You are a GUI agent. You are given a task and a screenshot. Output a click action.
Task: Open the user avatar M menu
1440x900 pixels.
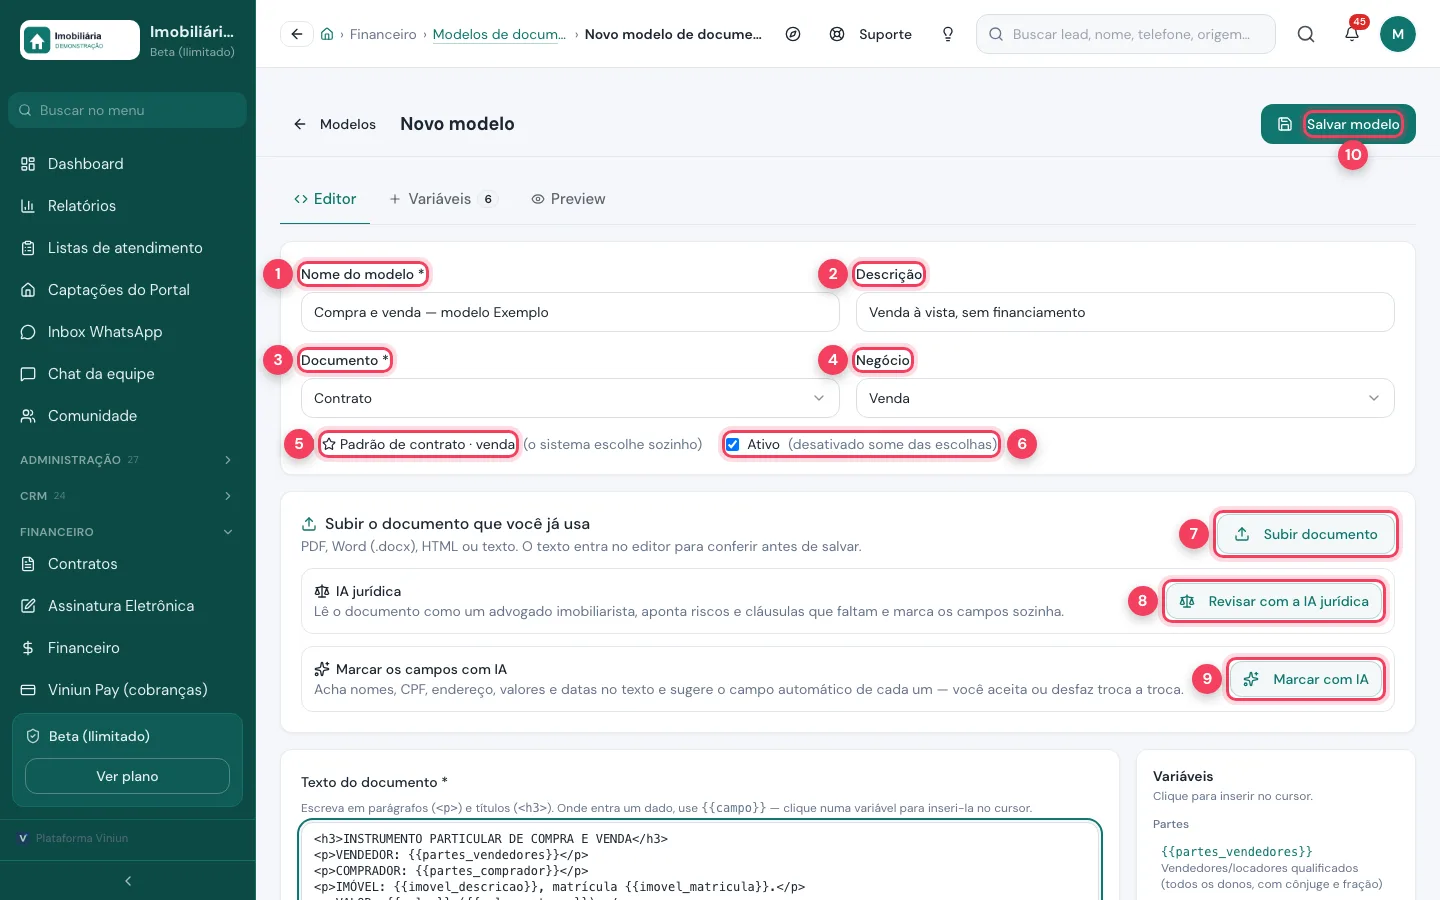tap(1398, 34)
